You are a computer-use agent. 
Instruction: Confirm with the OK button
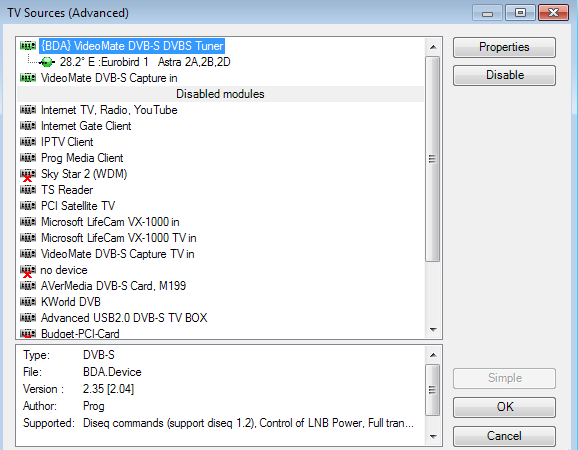[x=504, y=407]
